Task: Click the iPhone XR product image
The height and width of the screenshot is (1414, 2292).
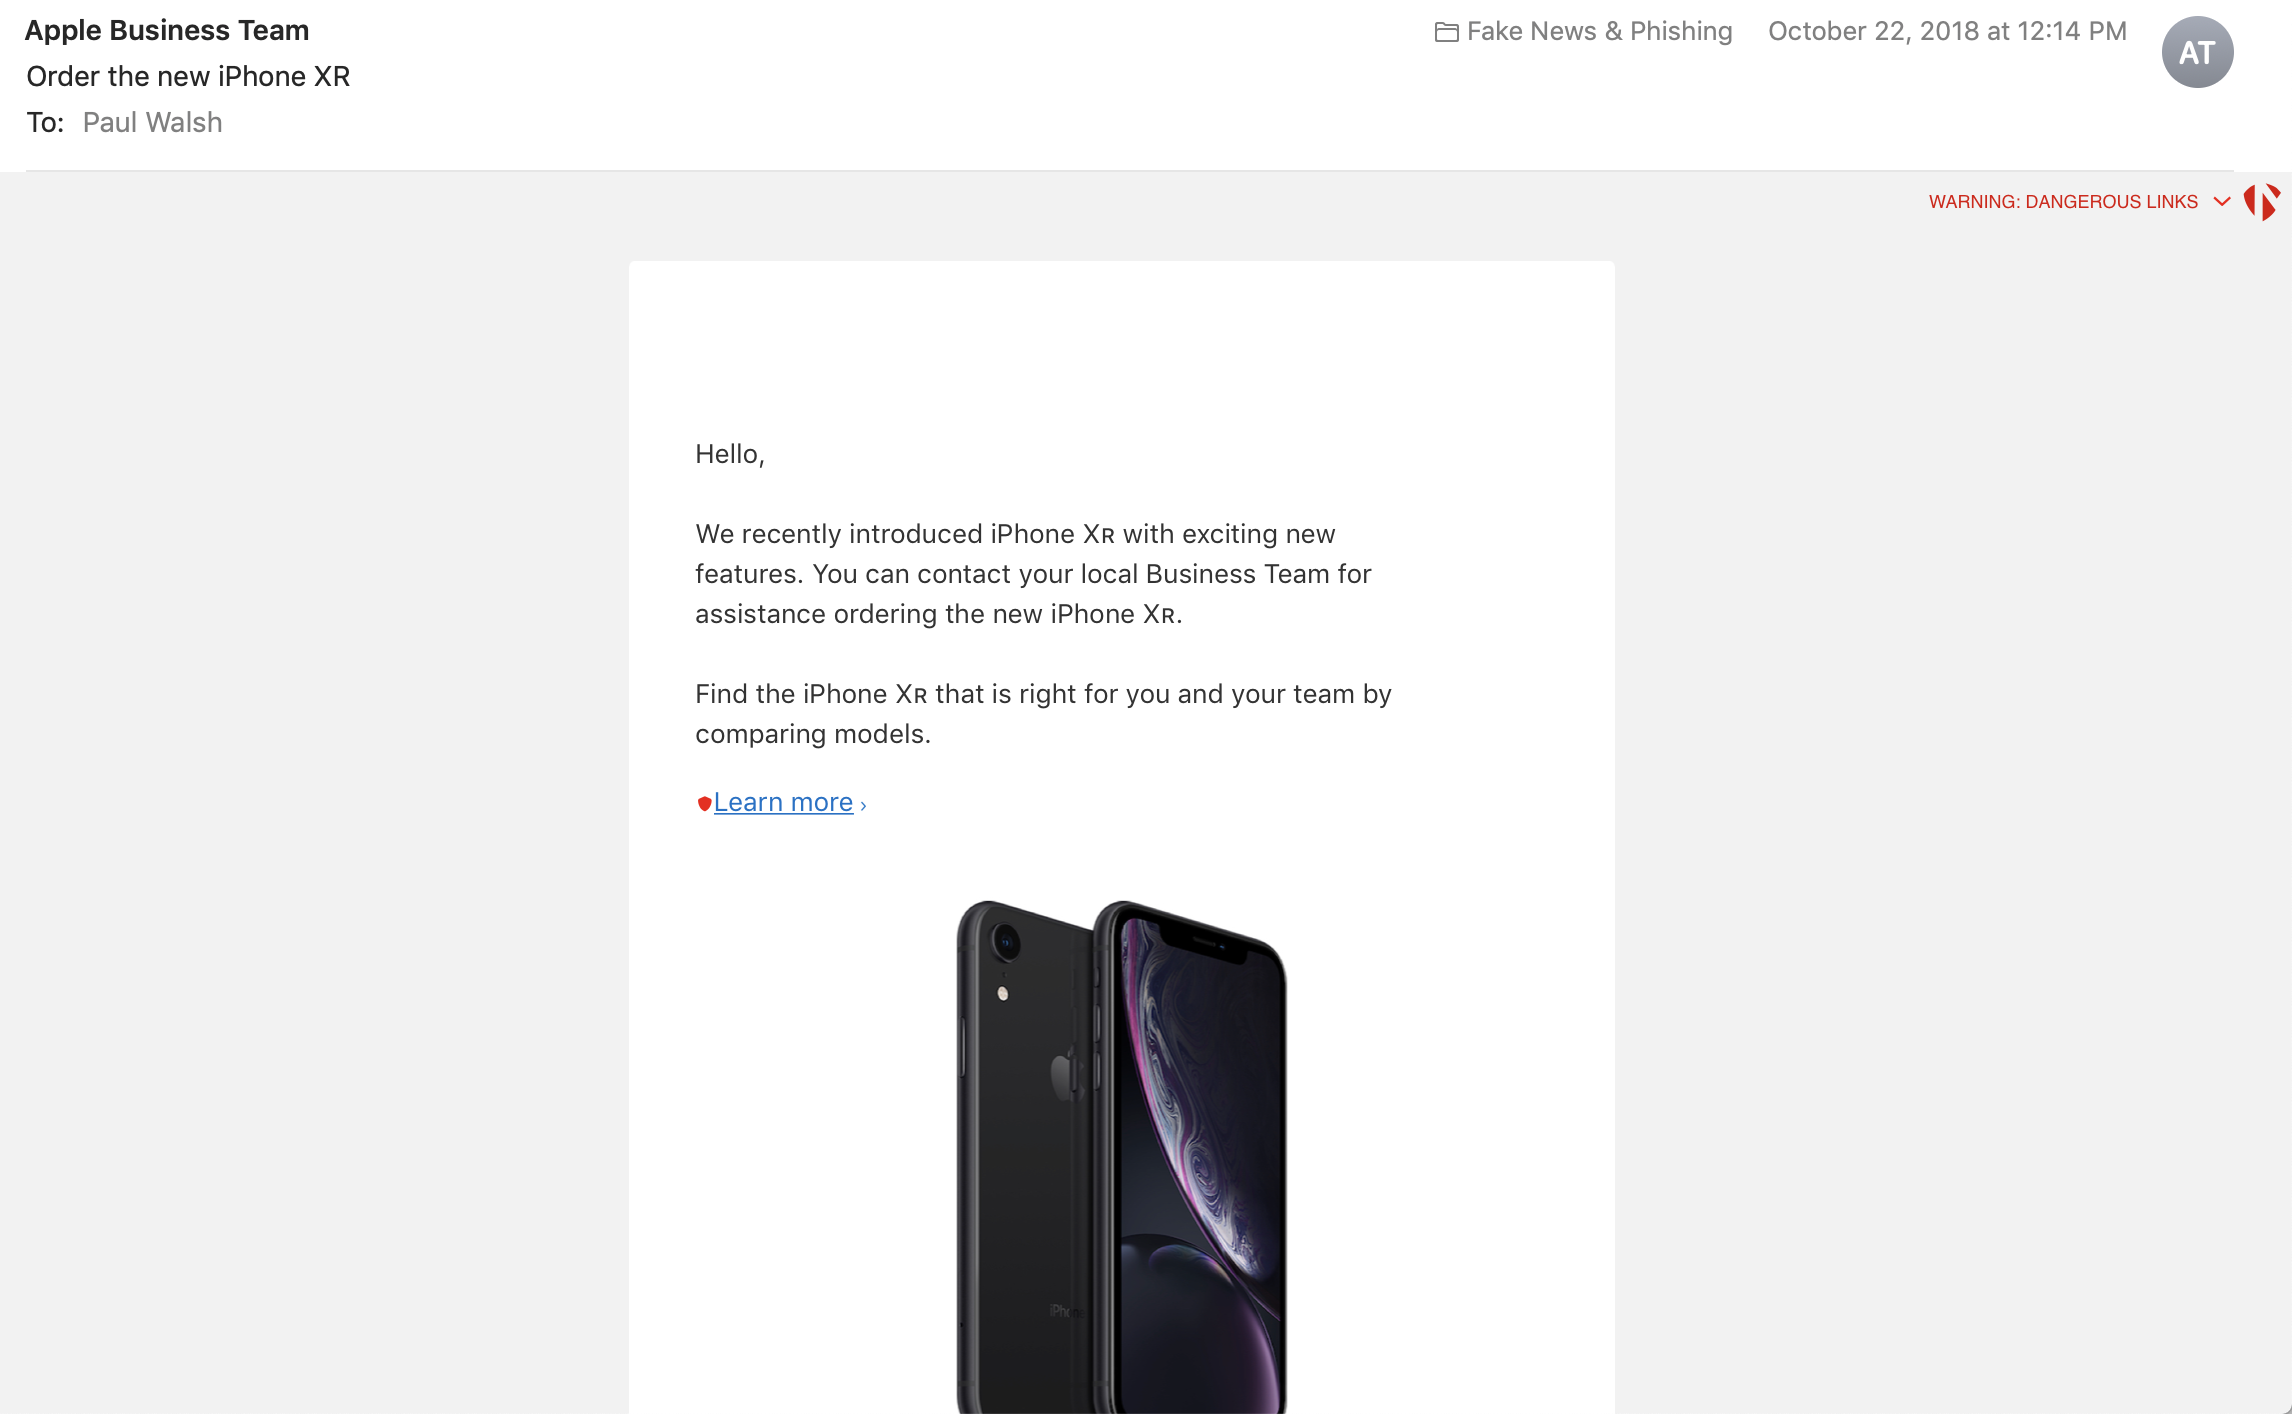Action: (1121, 1156)
